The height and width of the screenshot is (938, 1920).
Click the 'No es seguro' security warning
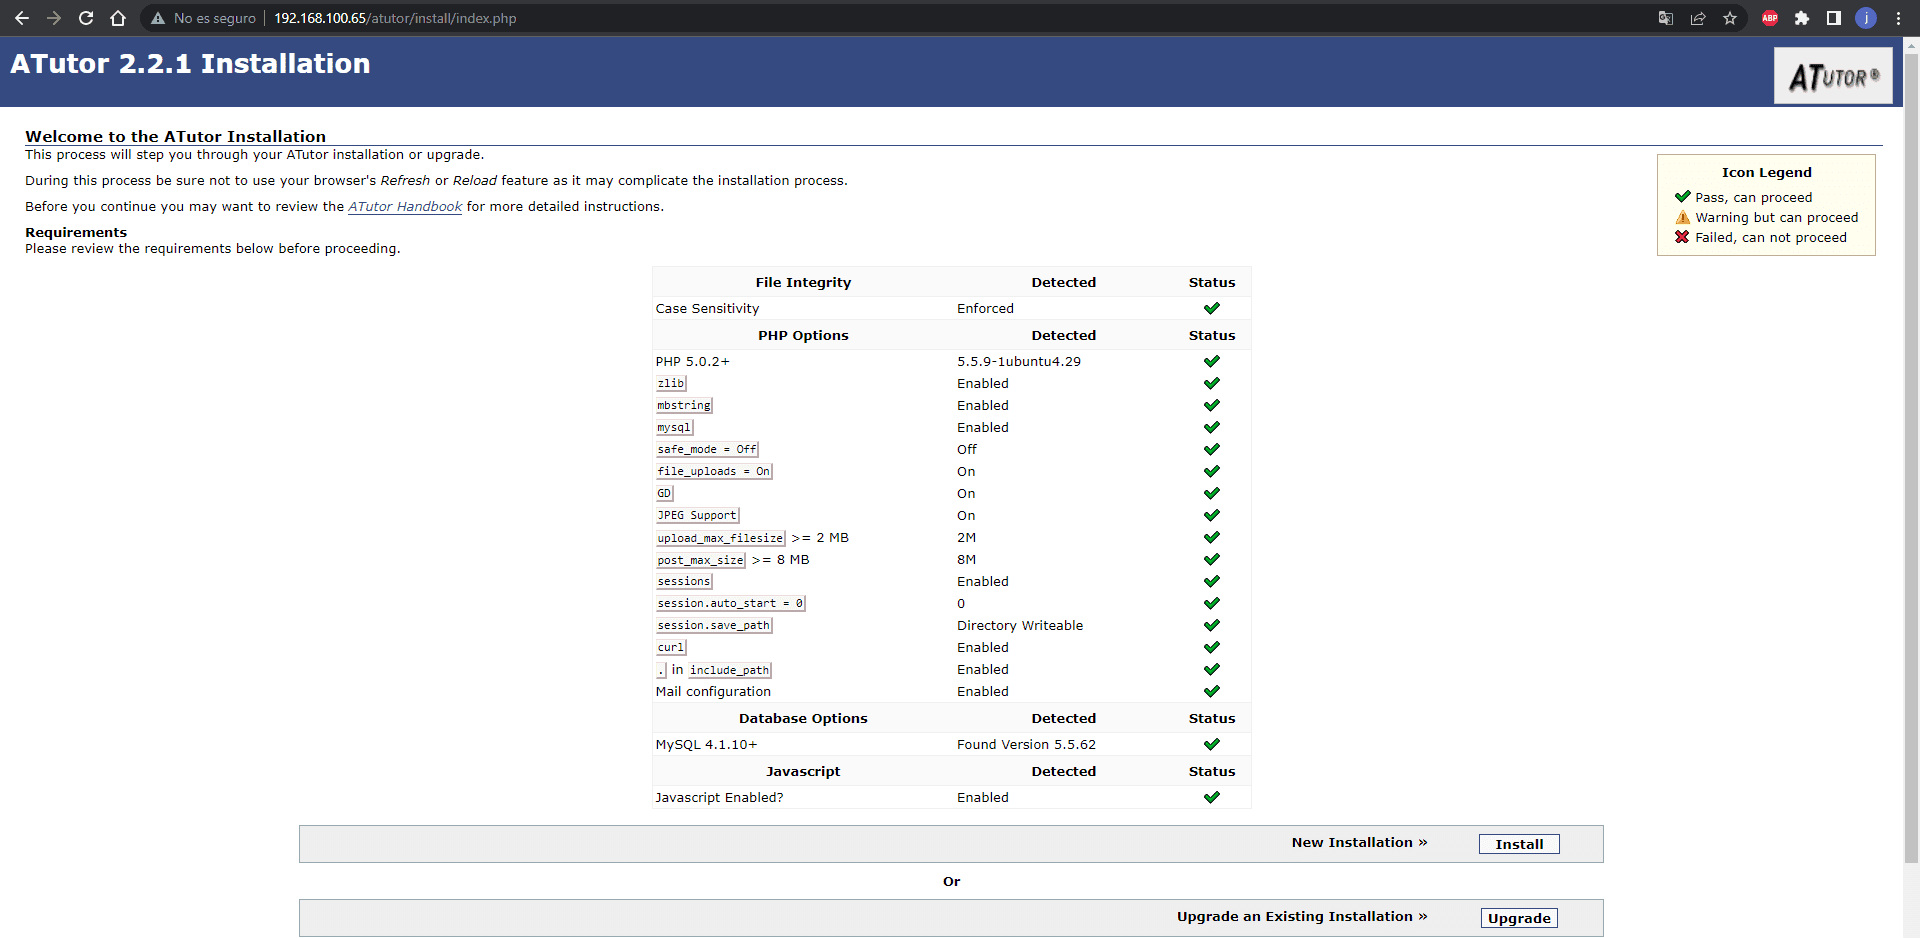coord(204,18)
